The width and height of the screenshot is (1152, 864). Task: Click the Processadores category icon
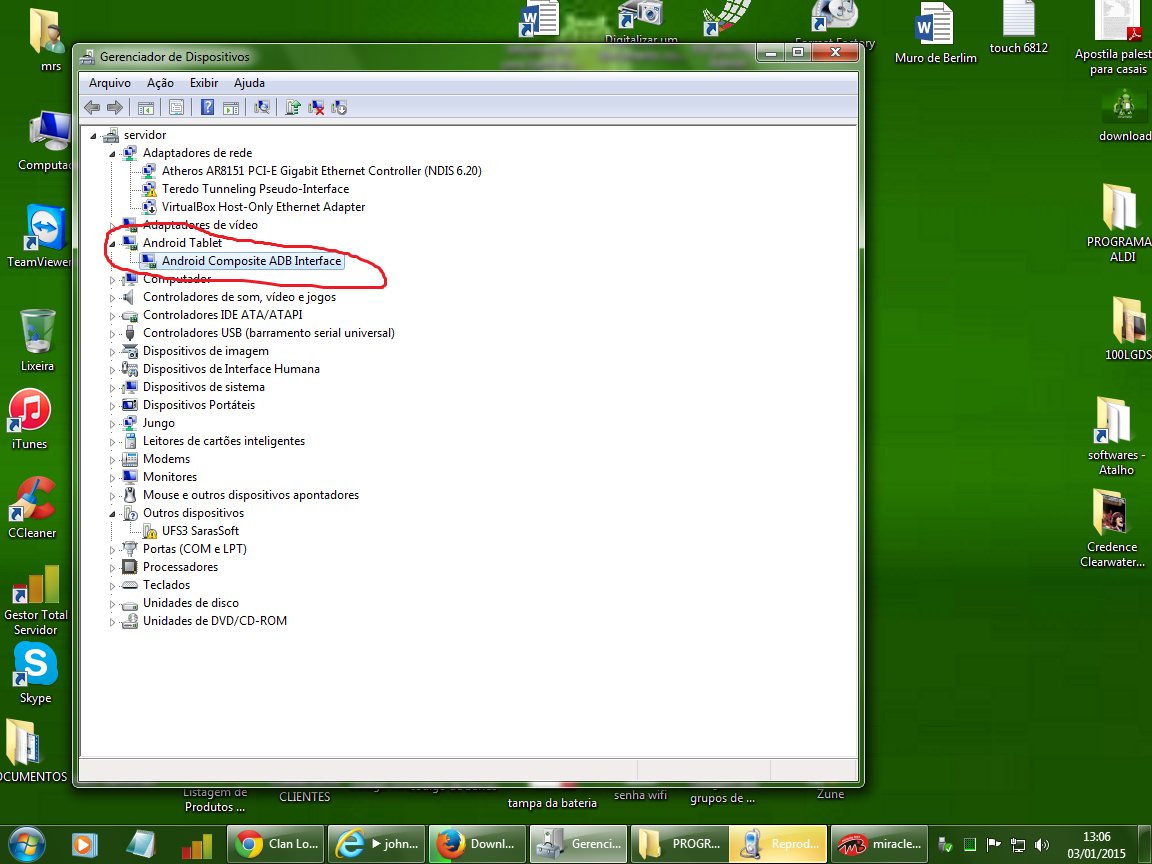(130, 567)
